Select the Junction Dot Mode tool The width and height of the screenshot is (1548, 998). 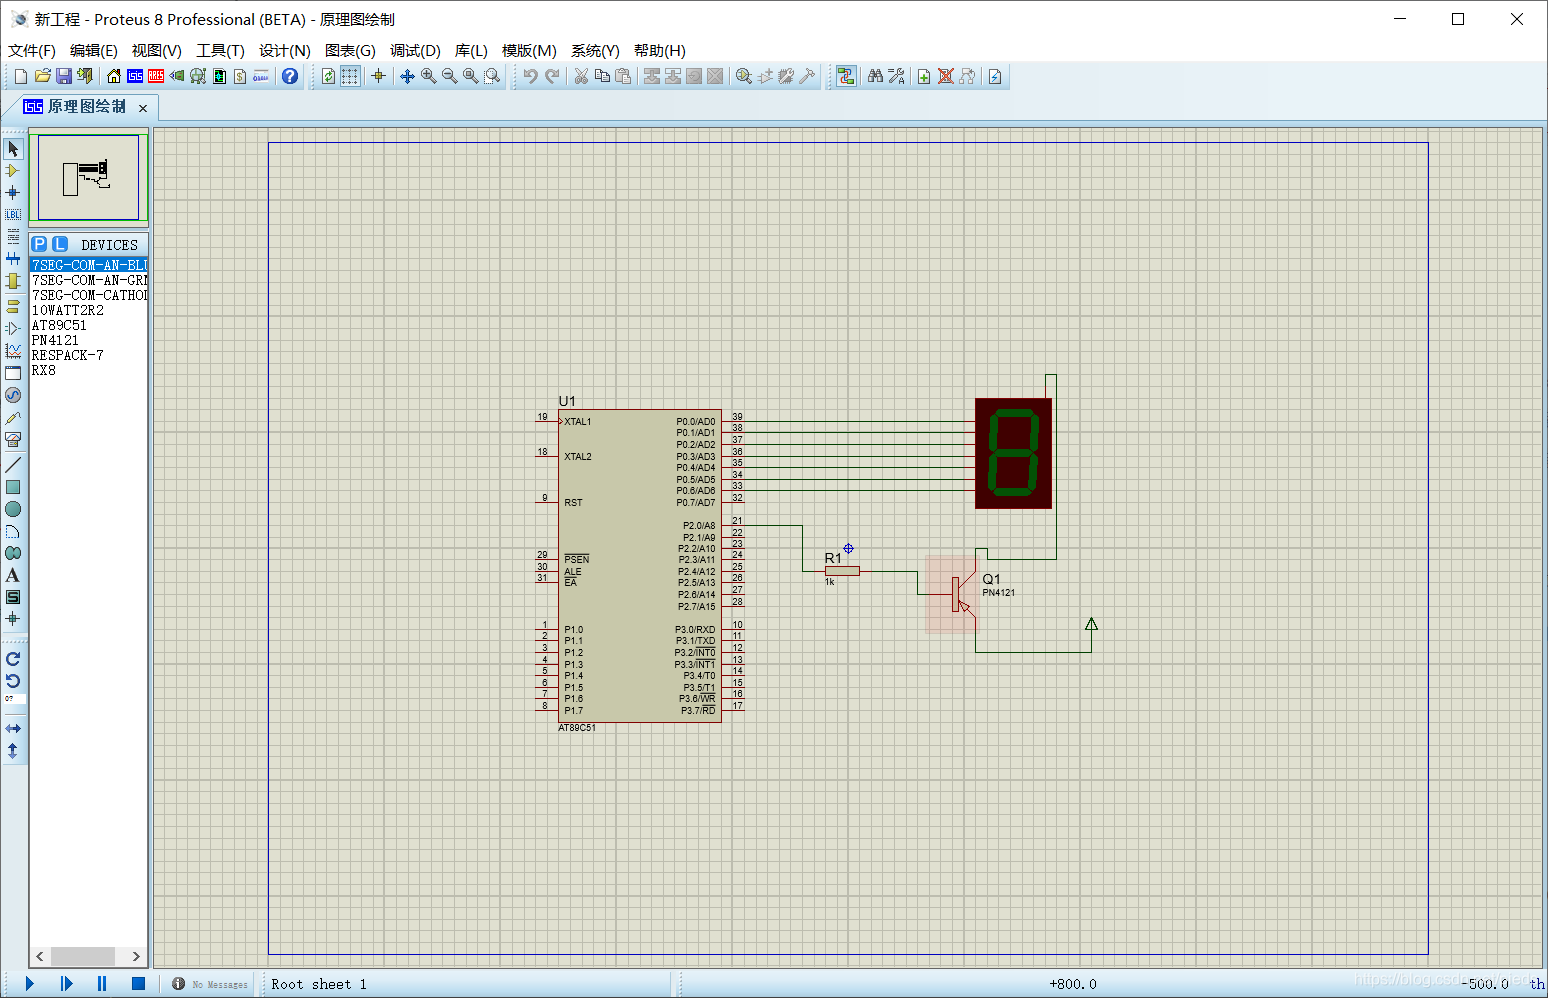pyautogui.click(x=13, y=192)
